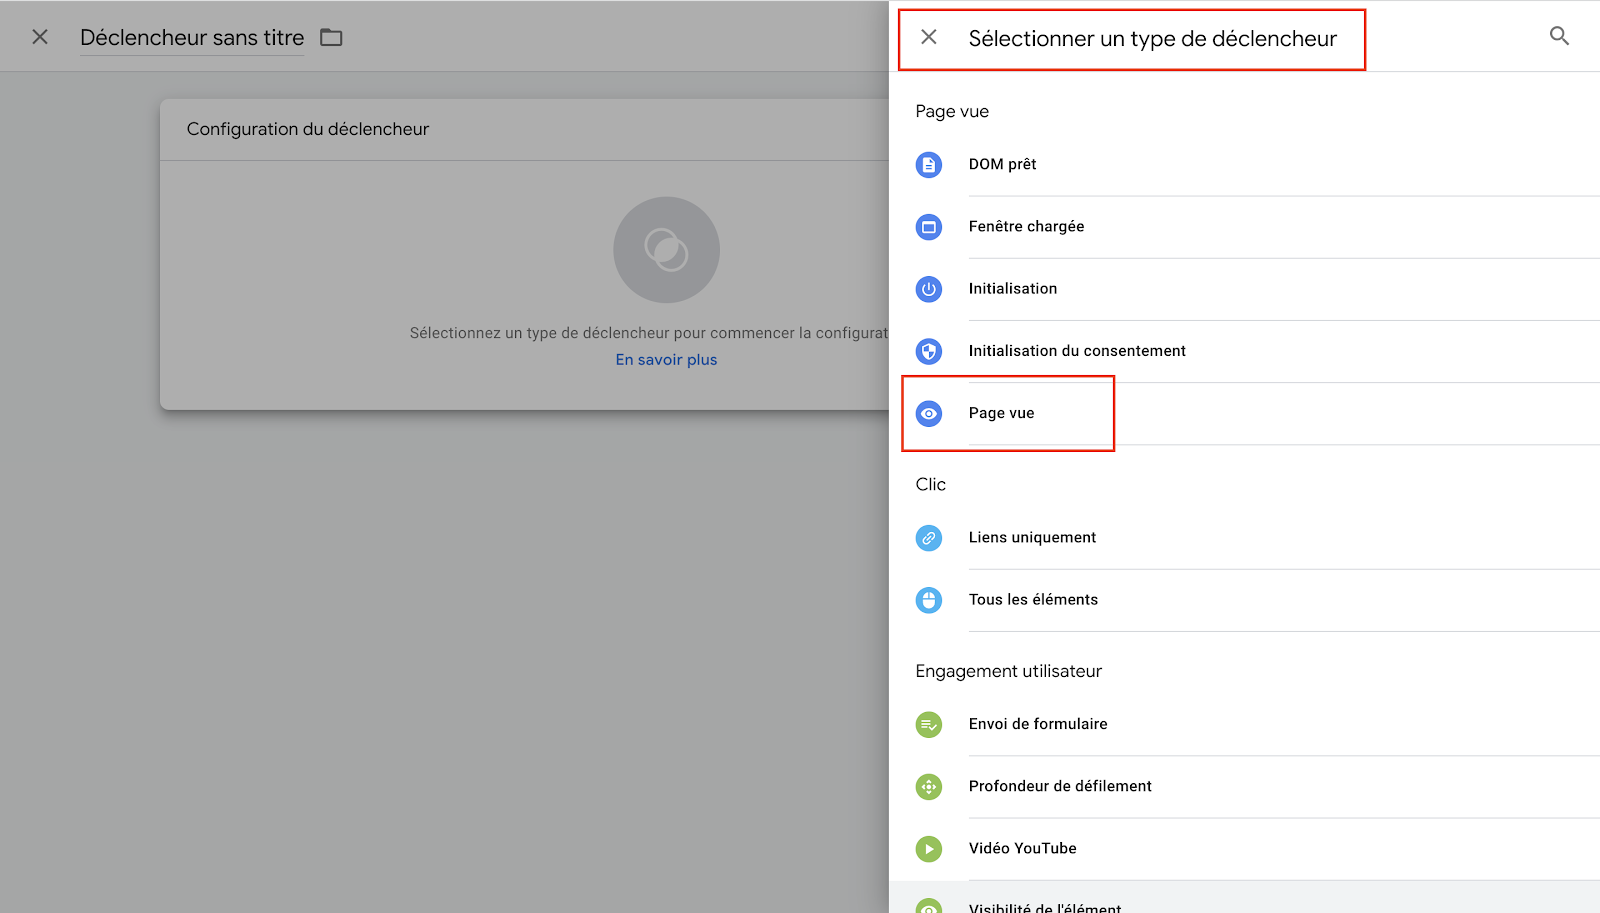
Task: Click the Clic section heading
Action: pyautogui.click(x=930, y=484)
